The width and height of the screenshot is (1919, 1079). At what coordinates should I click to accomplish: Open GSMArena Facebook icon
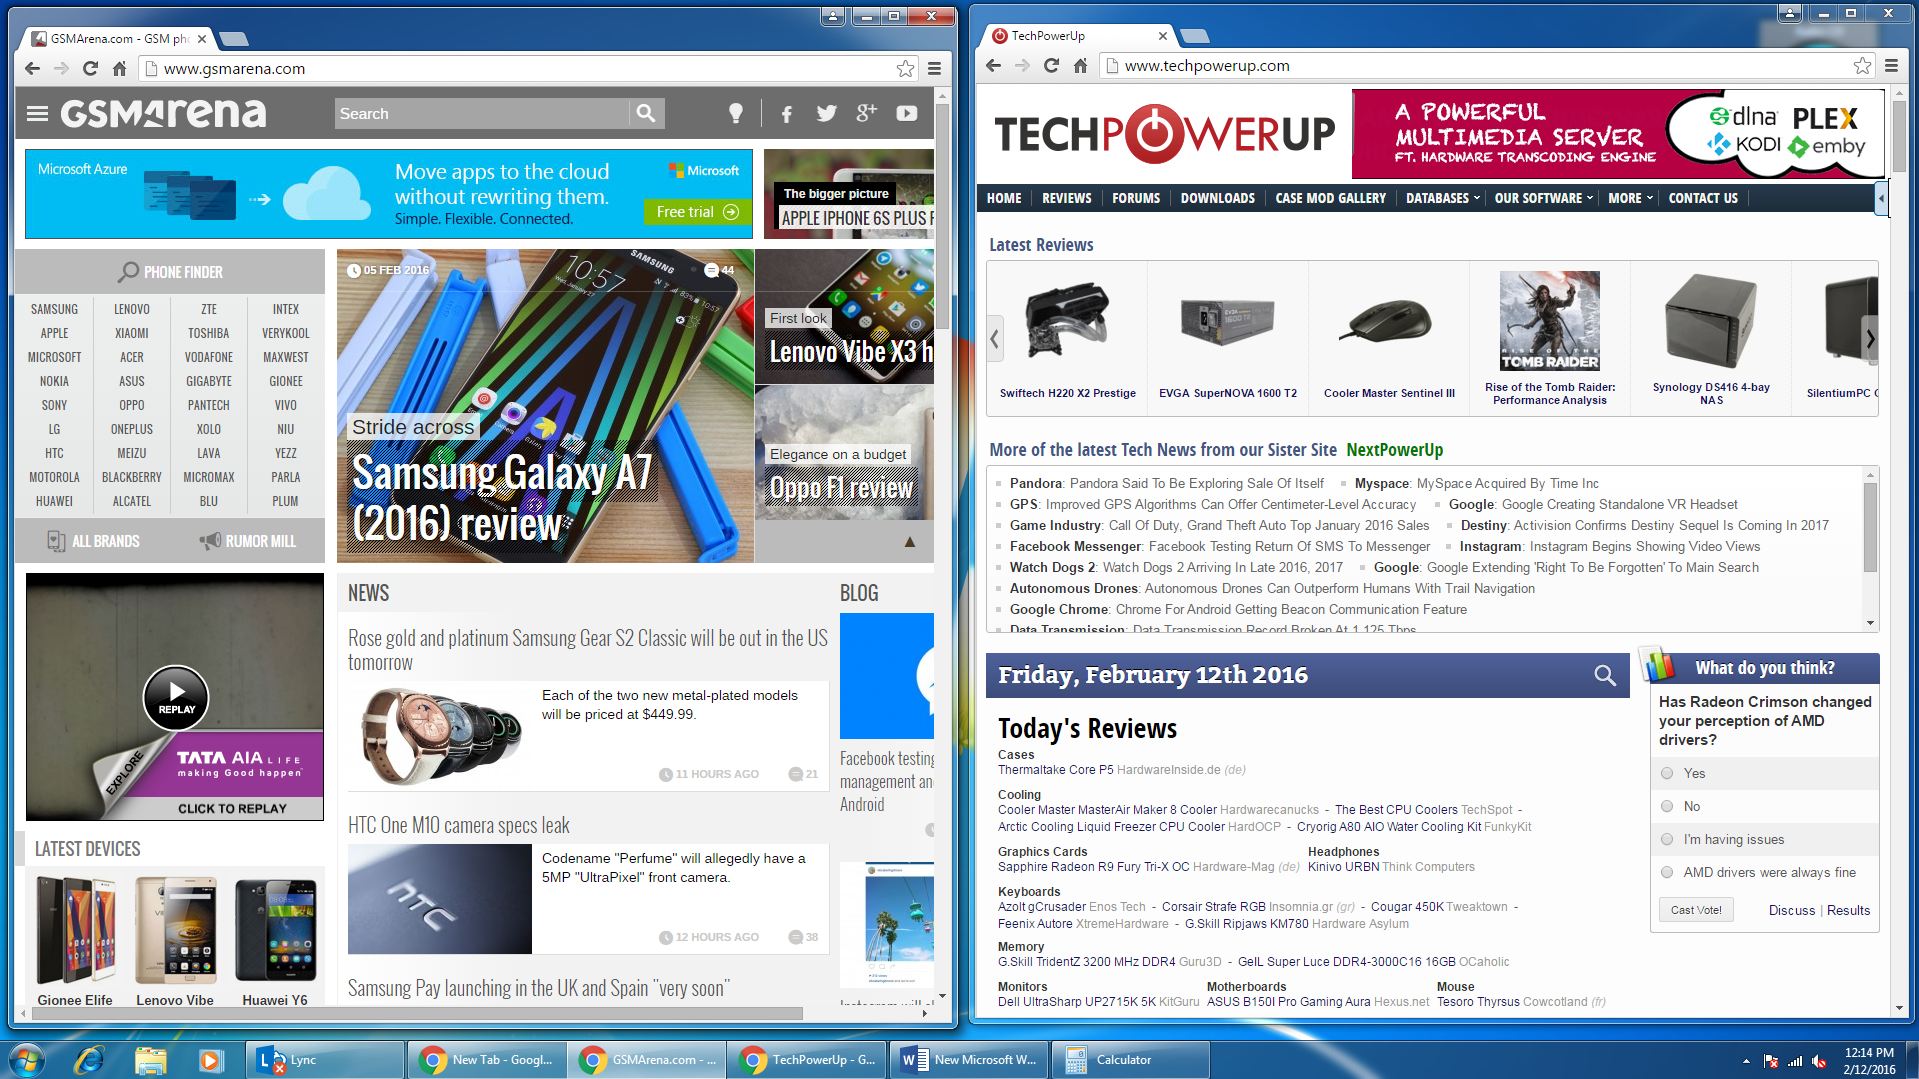pyautogui.click(x=787, y=114)
